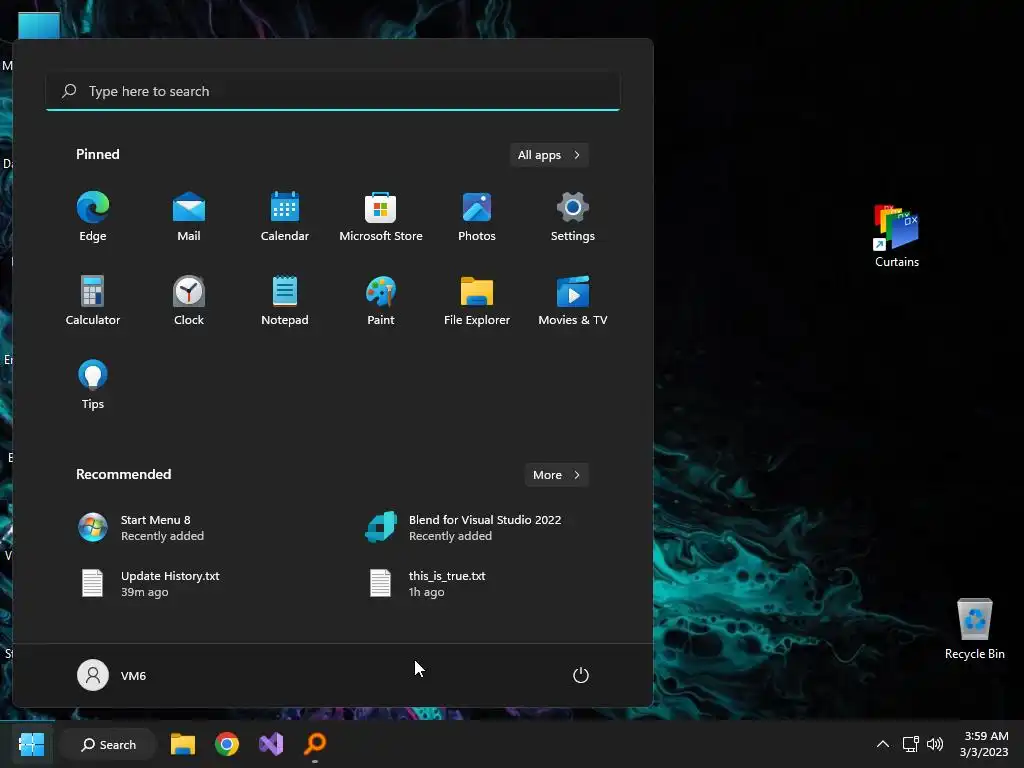Image resolution: width=1024 pixels, height=768 pixels.
Task: Open Settings from pinned apps
Action: 573,217
